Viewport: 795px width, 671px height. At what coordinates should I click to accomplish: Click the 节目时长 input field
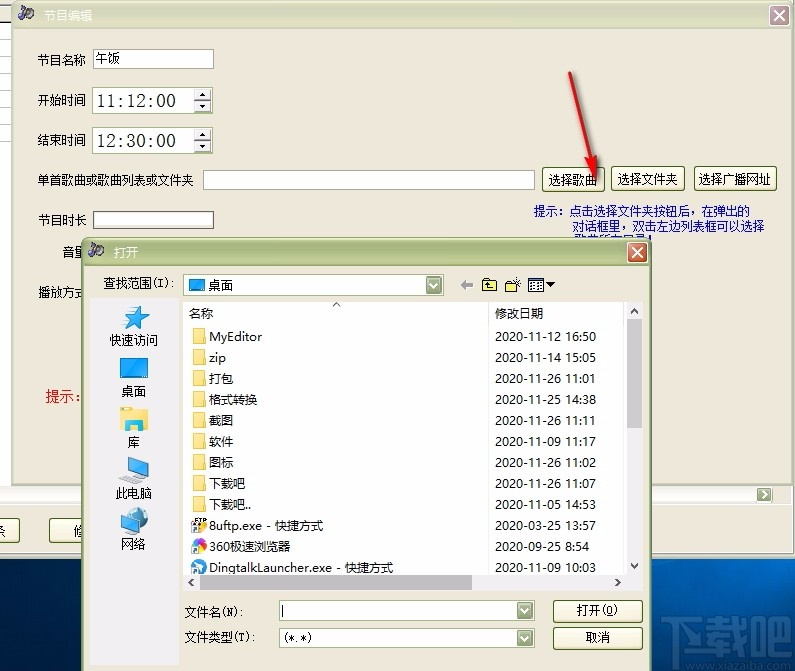tap(153, 220)
